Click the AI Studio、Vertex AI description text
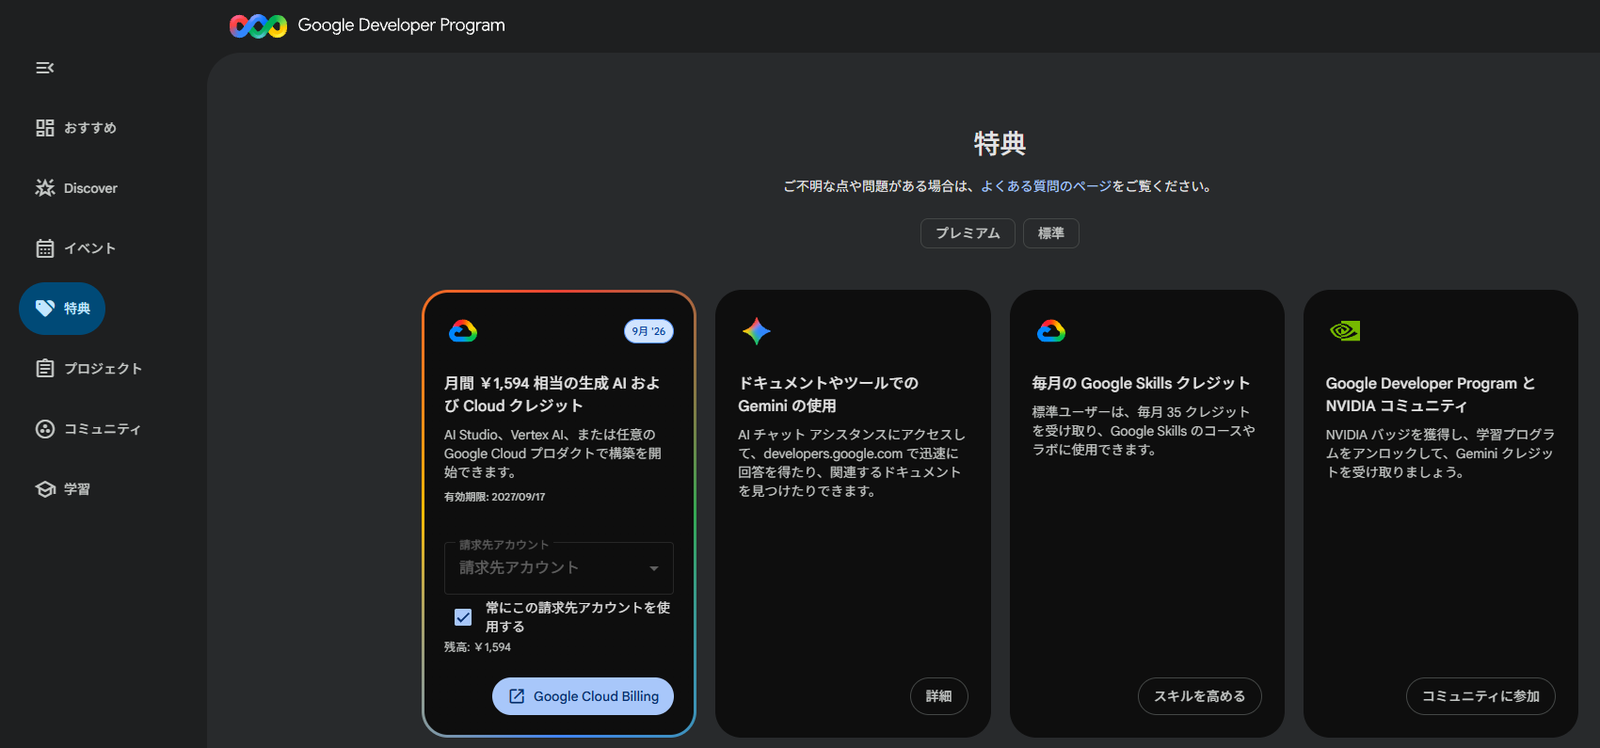This screenshot has width=1600, height=748. [x=553, y=453]
